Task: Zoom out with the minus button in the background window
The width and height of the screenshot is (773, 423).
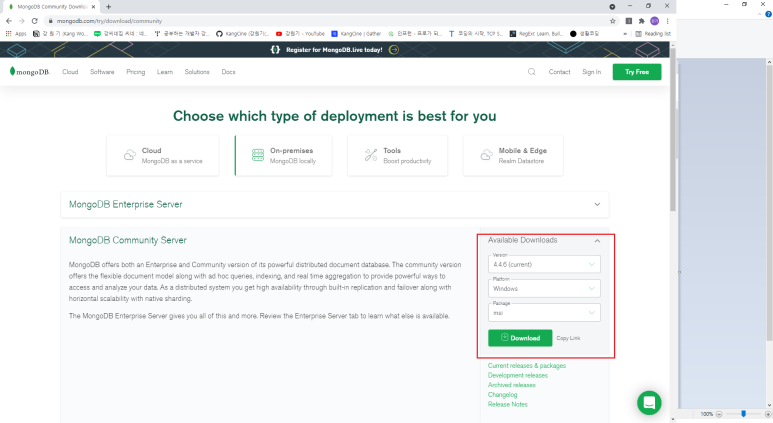Action: [719, 414]
